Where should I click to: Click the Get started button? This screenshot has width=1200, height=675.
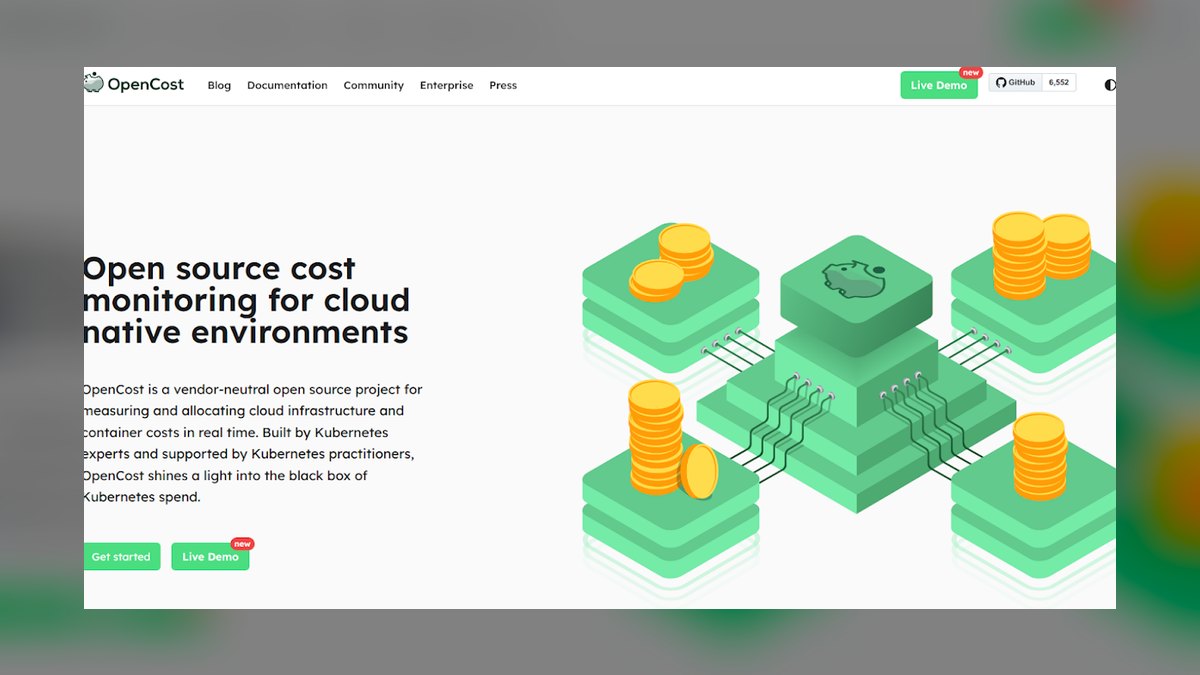point(122,557)
